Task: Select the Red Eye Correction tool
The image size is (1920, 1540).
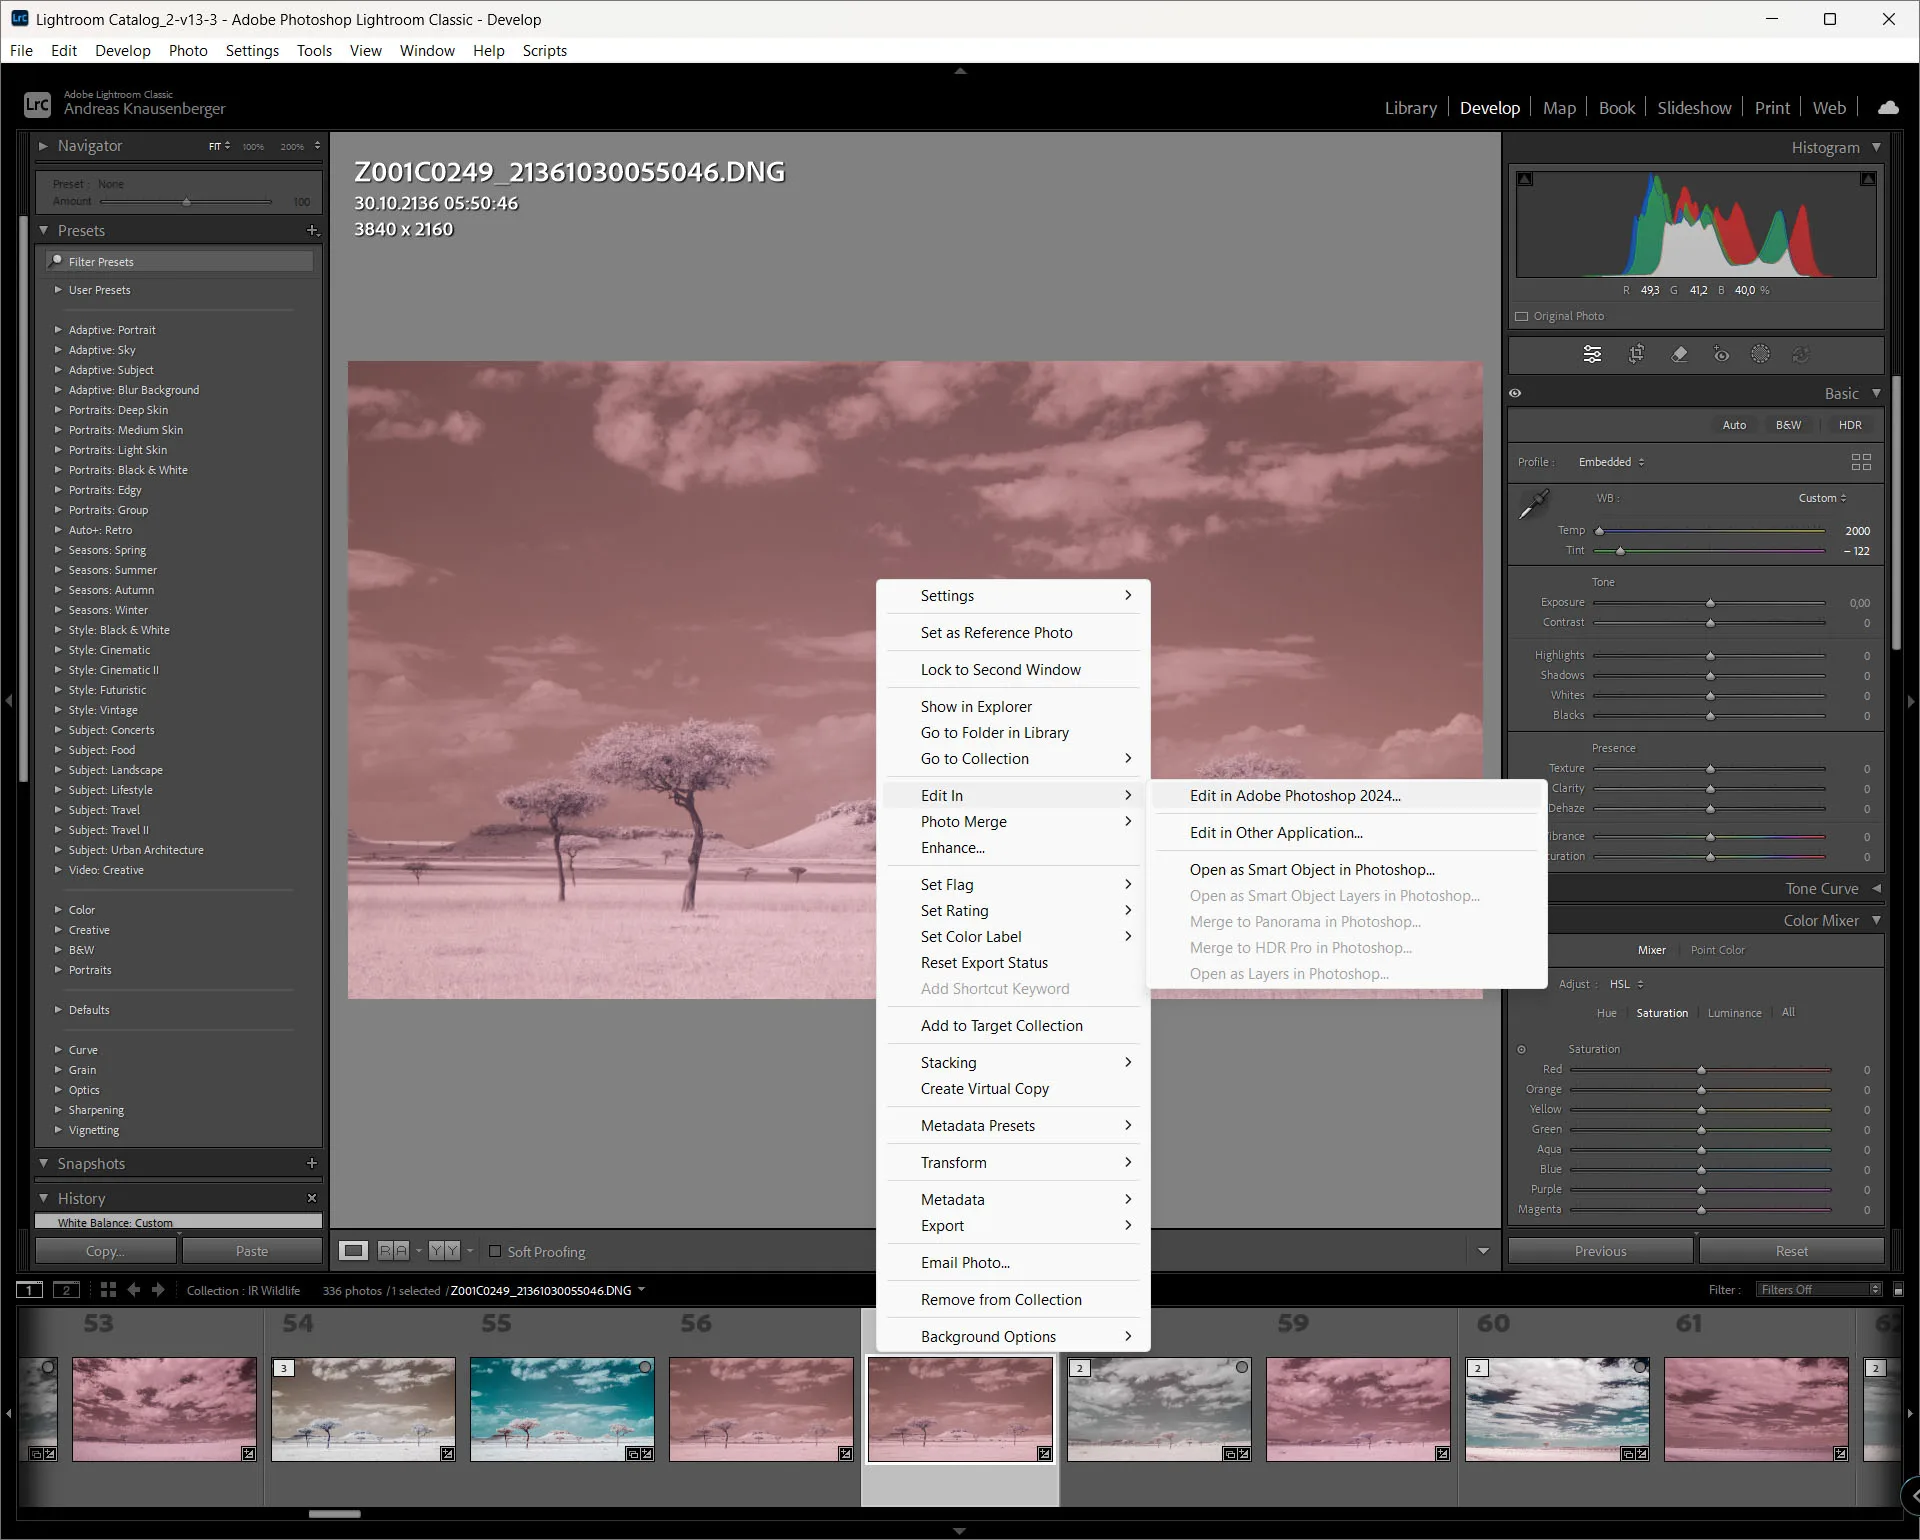Action: pyautogui.click(x=1721, y=354)
